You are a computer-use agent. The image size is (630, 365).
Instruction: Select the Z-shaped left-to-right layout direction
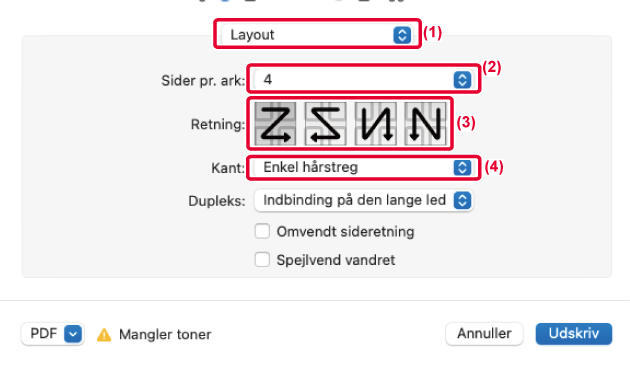(275, 124)
